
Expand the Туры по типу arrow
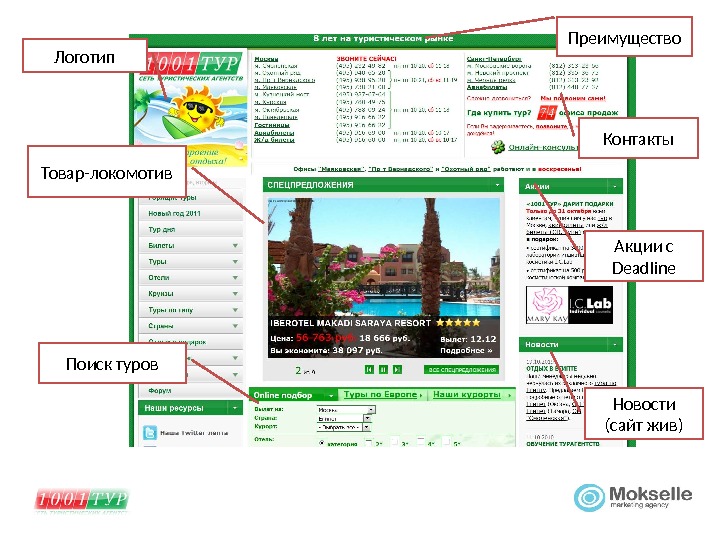pyautogui.click(x=235, y=310)
